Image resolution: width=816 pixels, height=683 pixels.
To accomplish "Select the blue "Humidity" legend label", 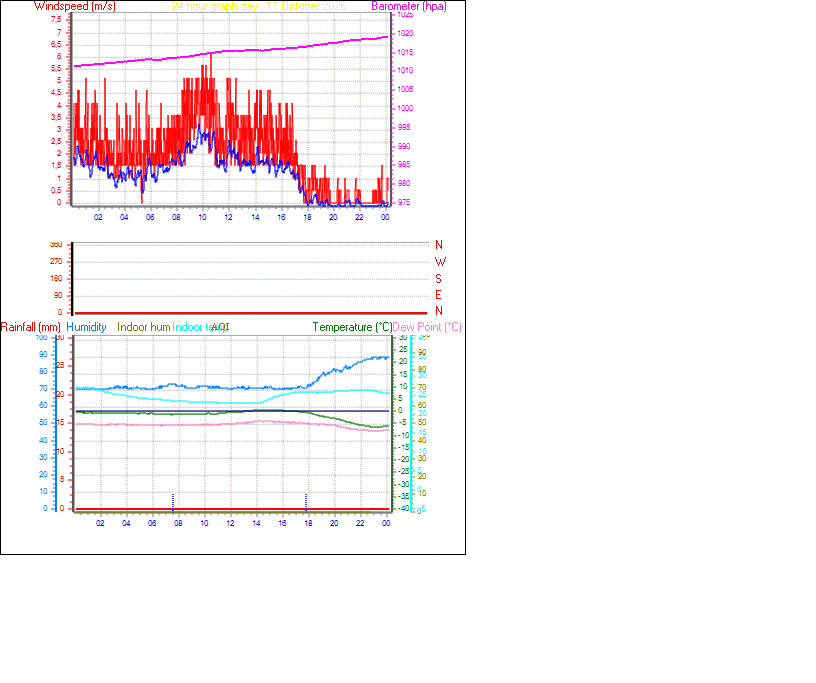I will point(86,327).
